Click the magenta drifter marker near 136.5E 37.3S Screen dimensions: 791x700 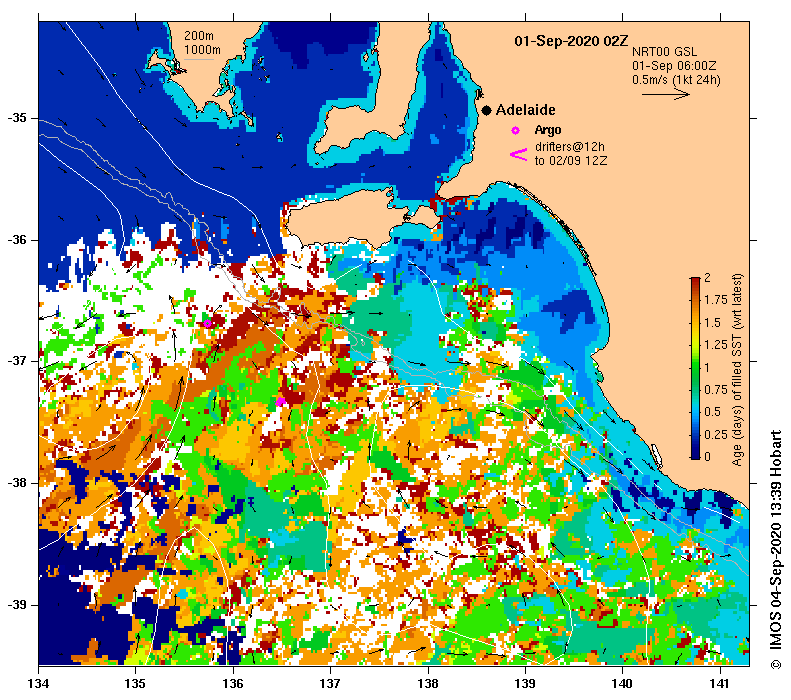[x=280, y=401]
